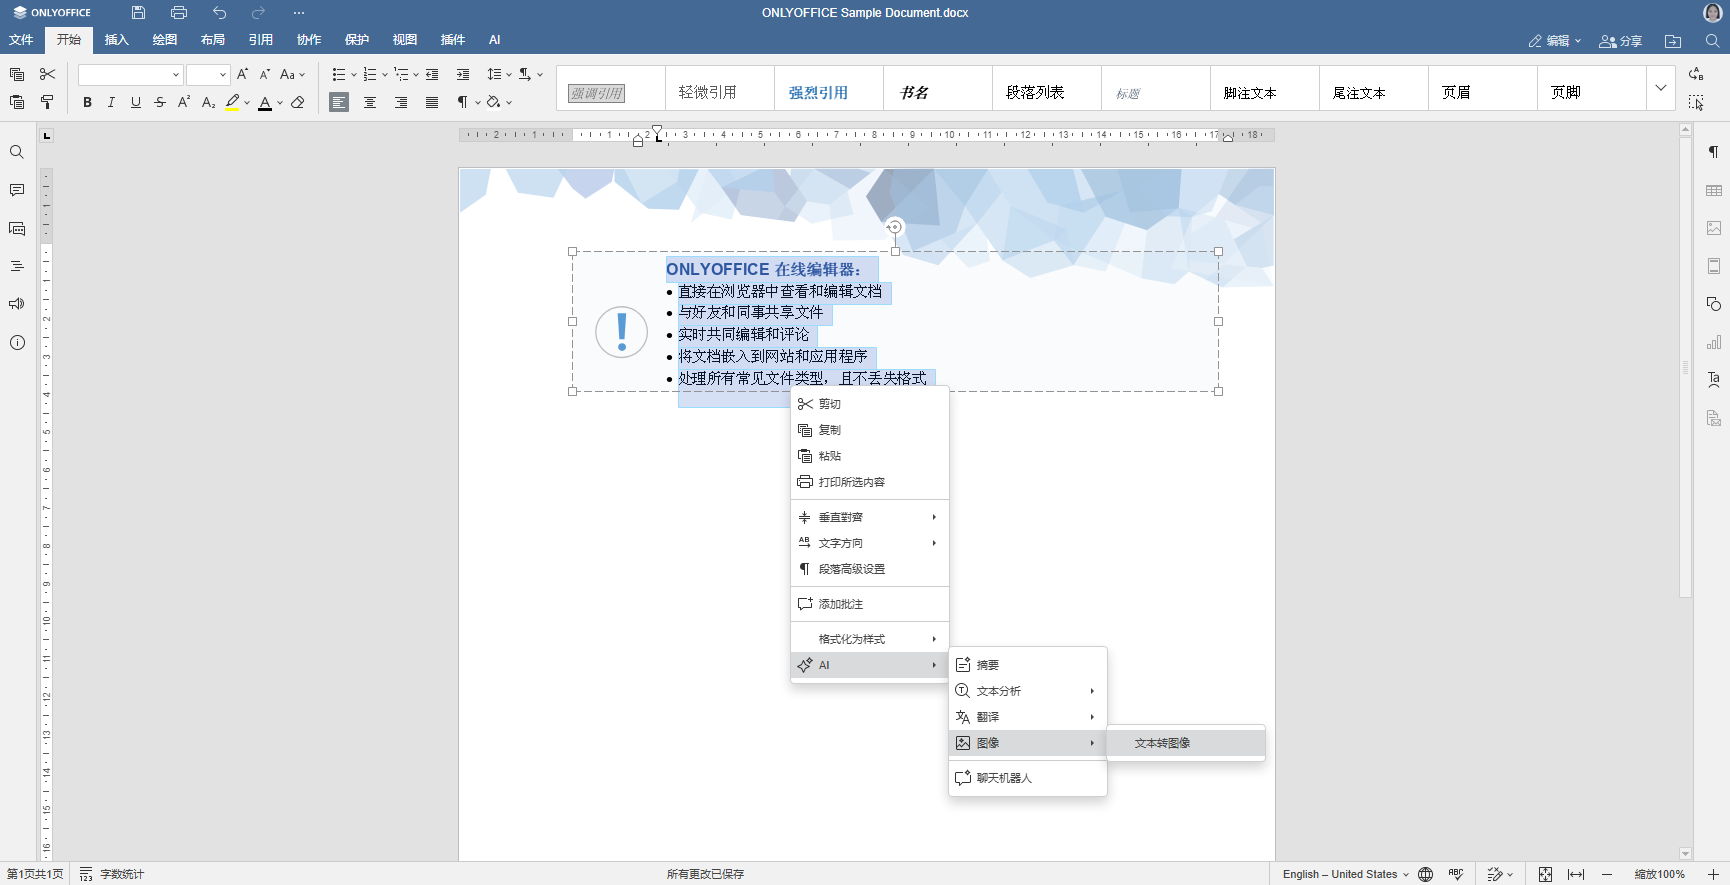Toggle Bold formatting
1730x885 pixels.
87,102
